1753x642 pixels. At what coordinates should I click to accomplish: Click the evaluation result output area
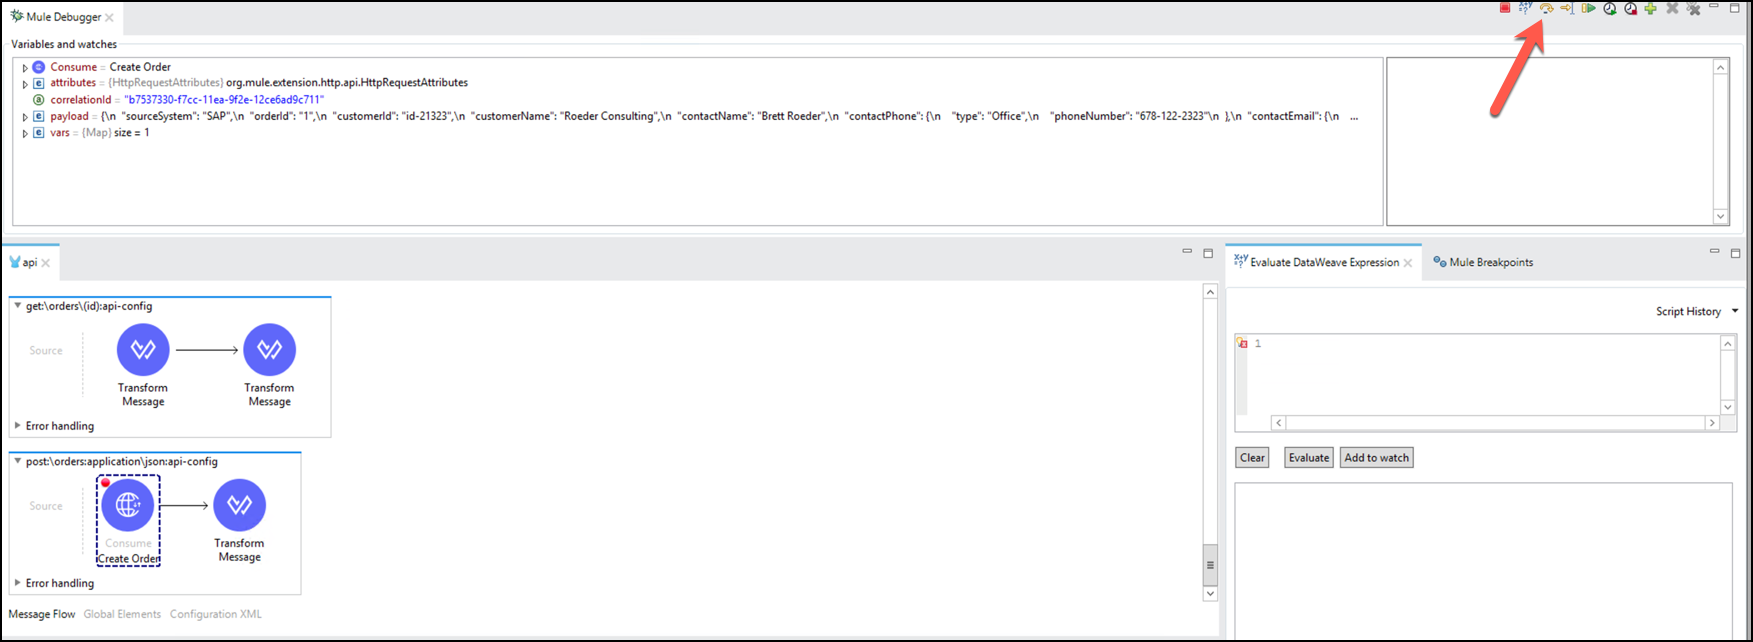pyautogui.click(x=1483, y=561)
